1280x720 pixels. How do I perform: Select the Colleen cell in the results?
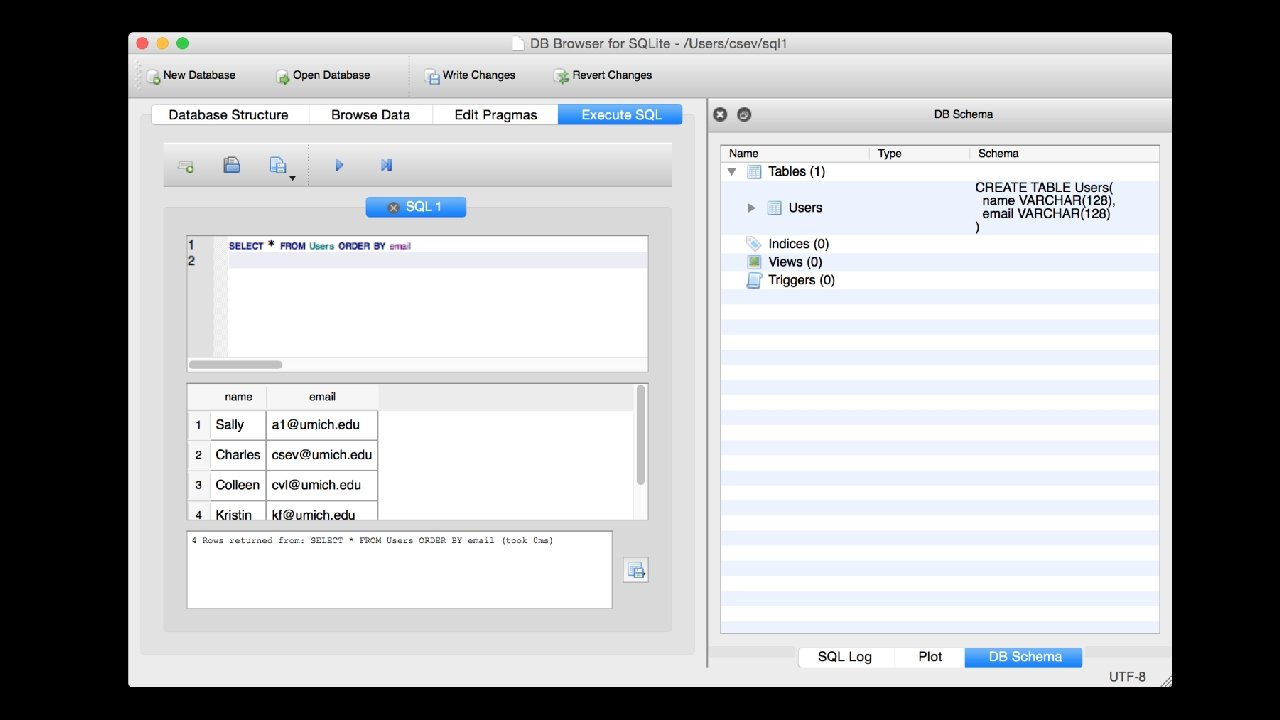pyautogui.click(x=238, y=485)
